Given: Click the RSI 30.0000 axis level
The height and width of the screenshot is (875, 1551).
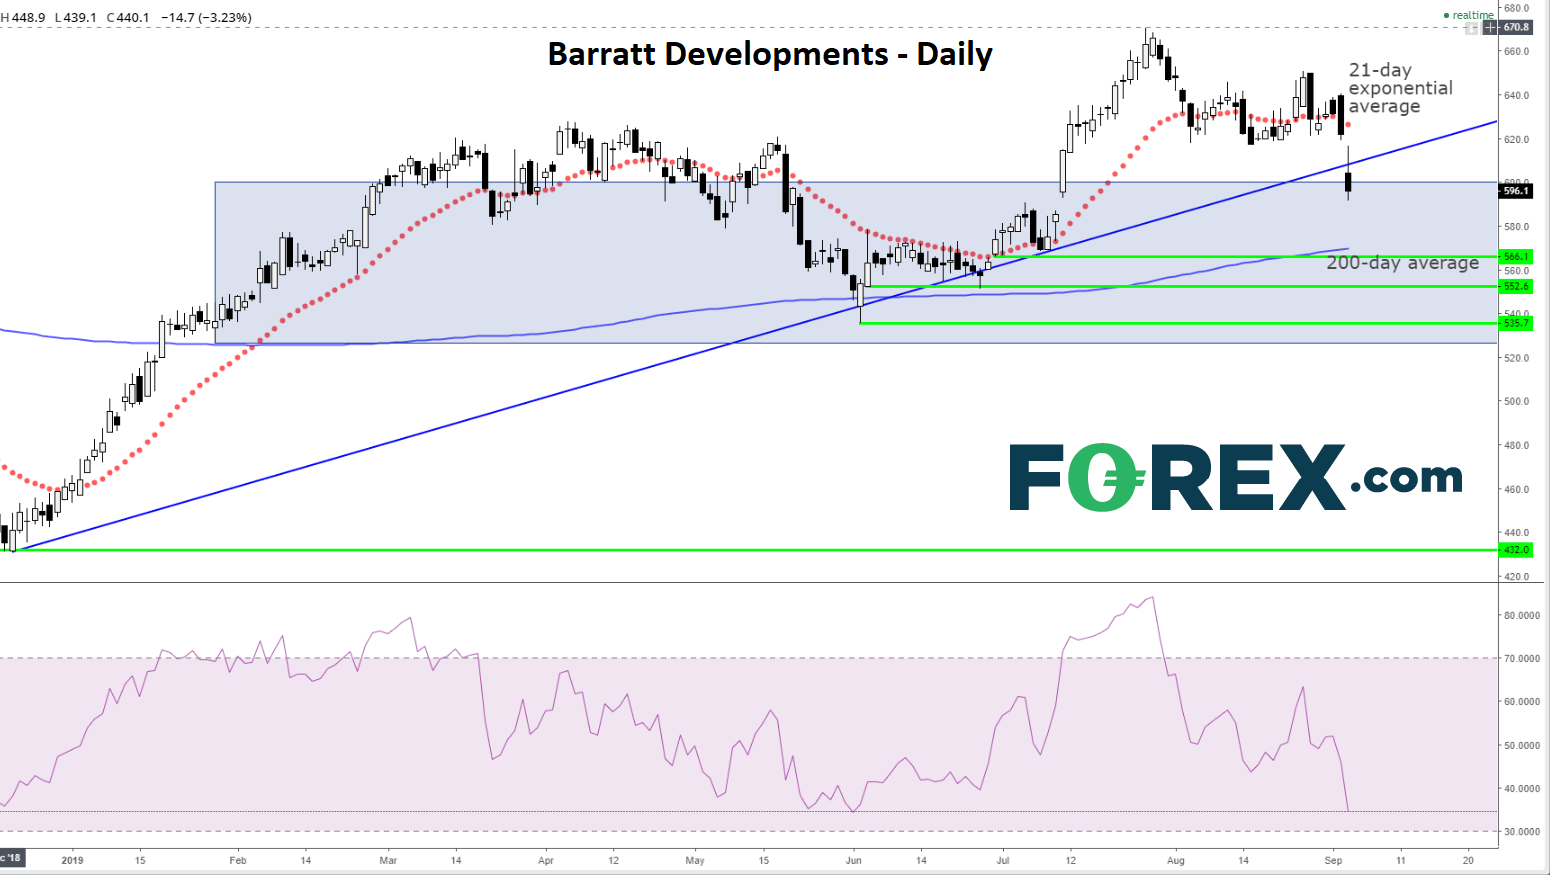Looking at the screenshot, I should click(x=1521, y=832).
